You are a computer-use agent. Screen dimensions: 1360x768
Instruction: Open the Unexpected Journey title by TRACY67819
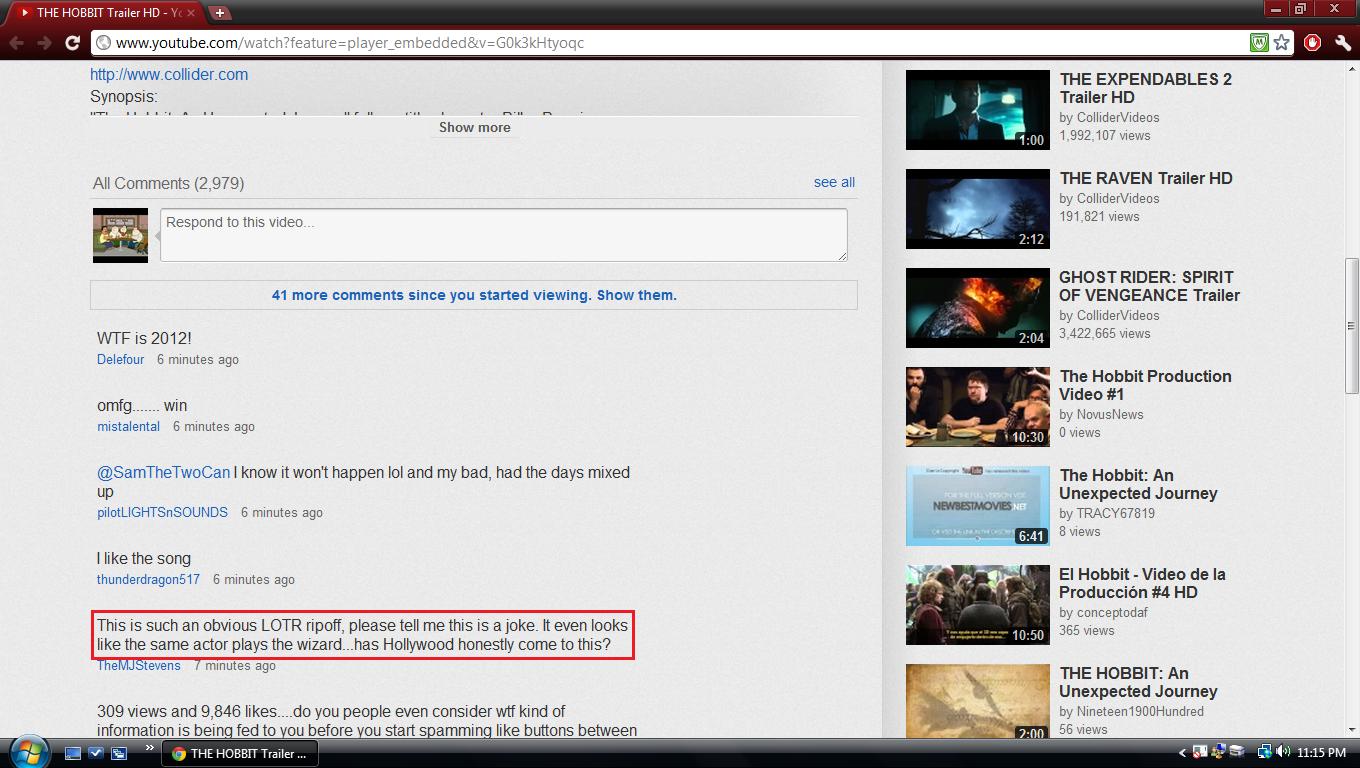(x=1139, y=484)
